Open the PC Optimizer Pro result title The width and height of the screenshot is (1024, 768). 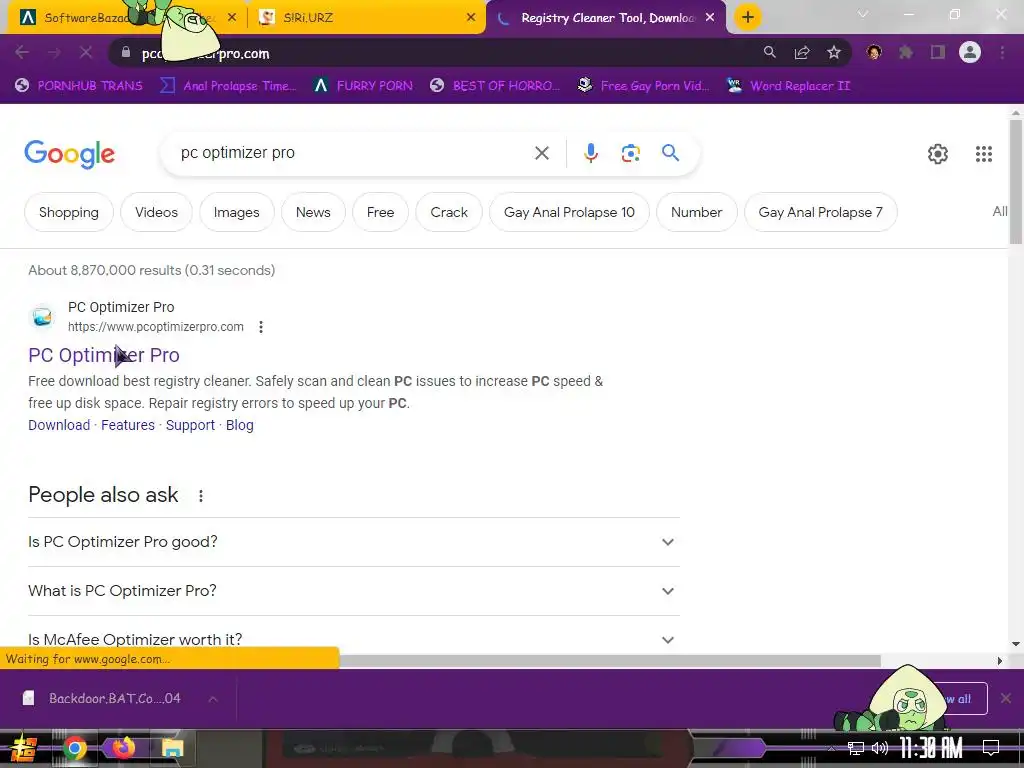pos(104,355)
